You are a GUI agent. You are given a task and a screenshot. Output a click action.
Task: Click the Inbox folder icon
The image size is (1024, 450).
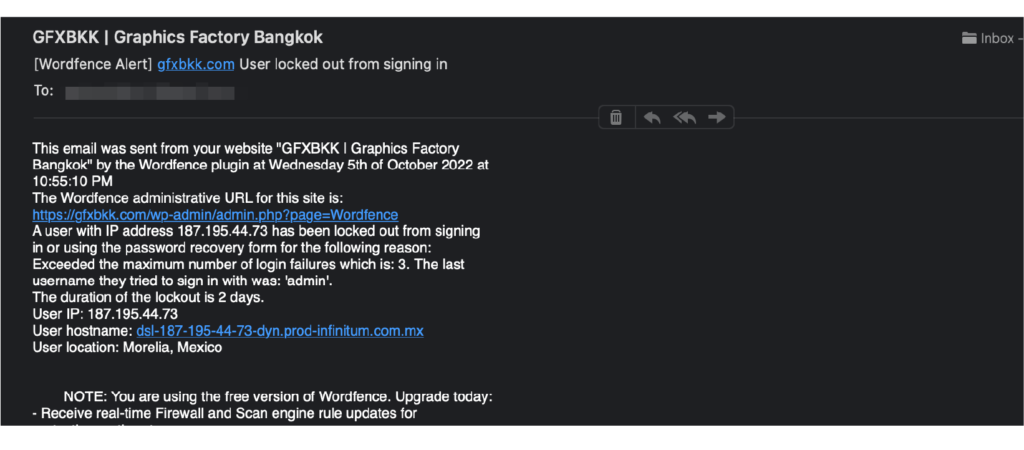pyautogui.click(x=969, y=38)
